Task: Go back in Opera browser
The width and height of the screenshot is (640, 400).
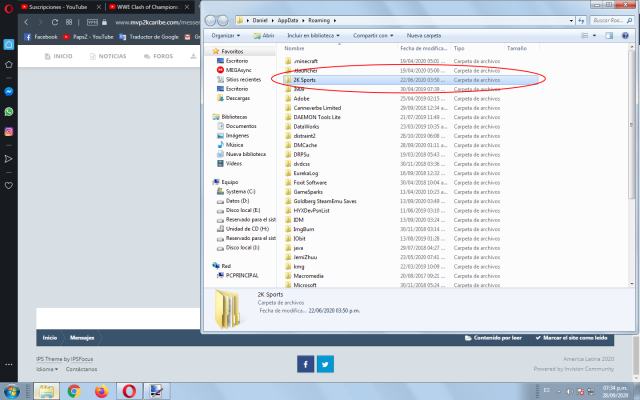Action: 27,22
